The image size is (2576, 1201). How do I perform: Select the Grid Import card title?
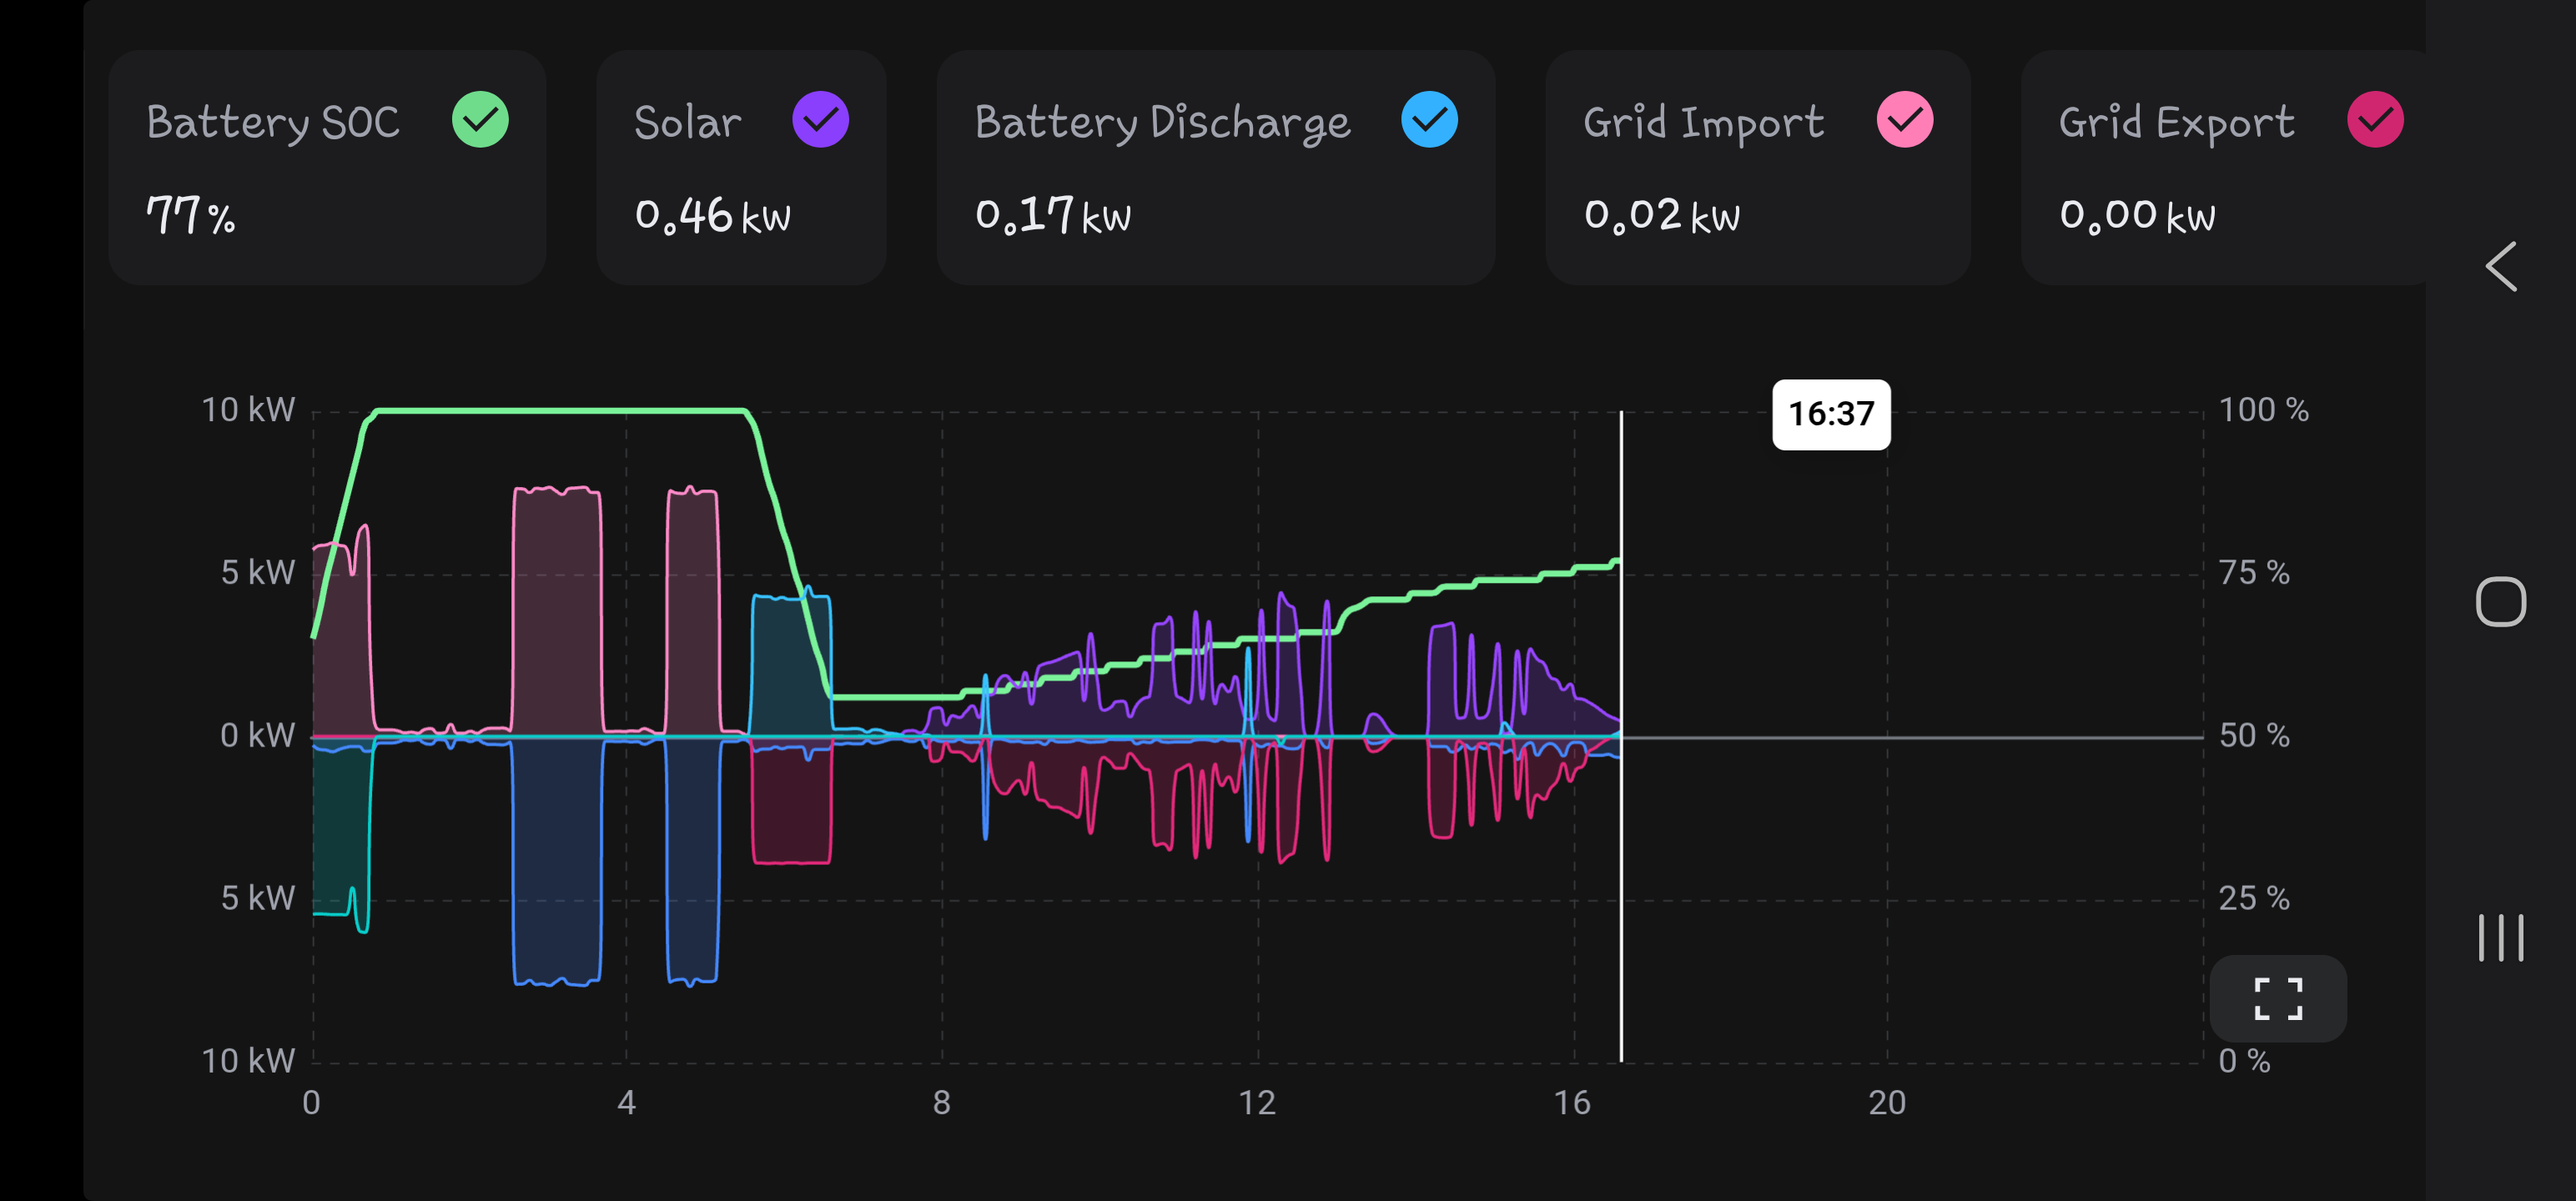[x=1703, y=123]
